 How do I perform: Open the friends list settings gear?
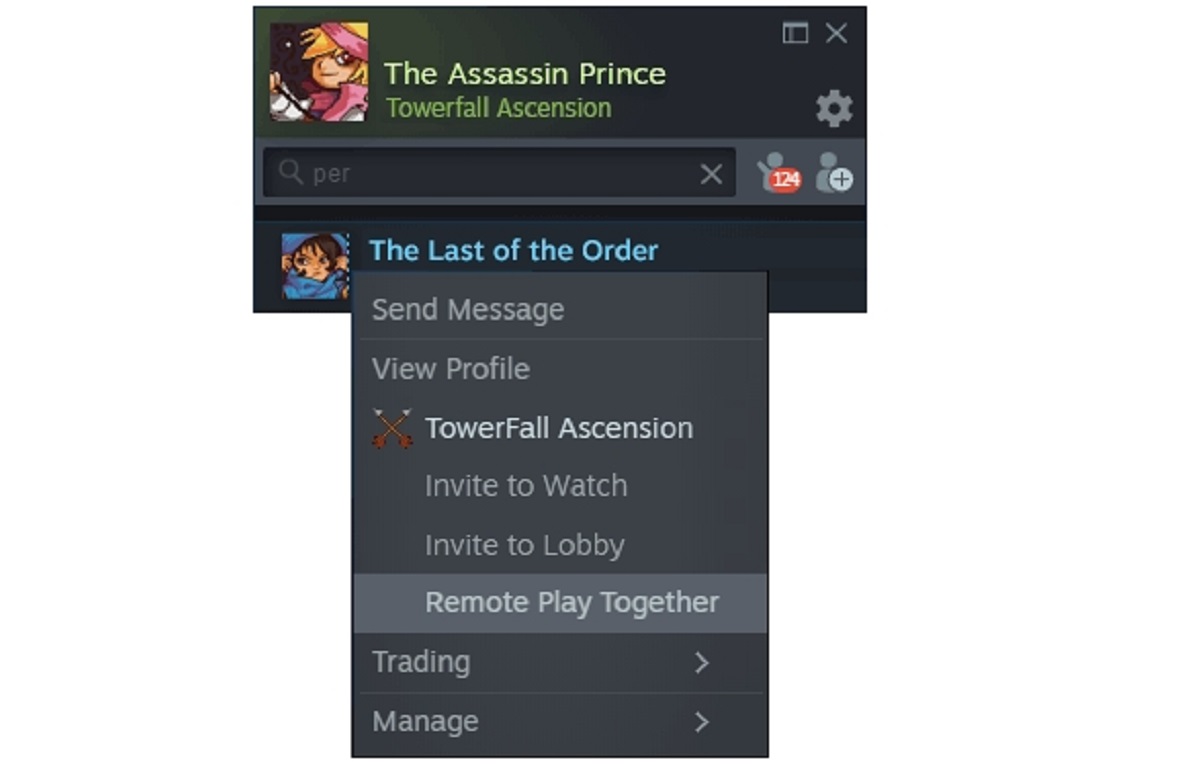pos(834,108)
